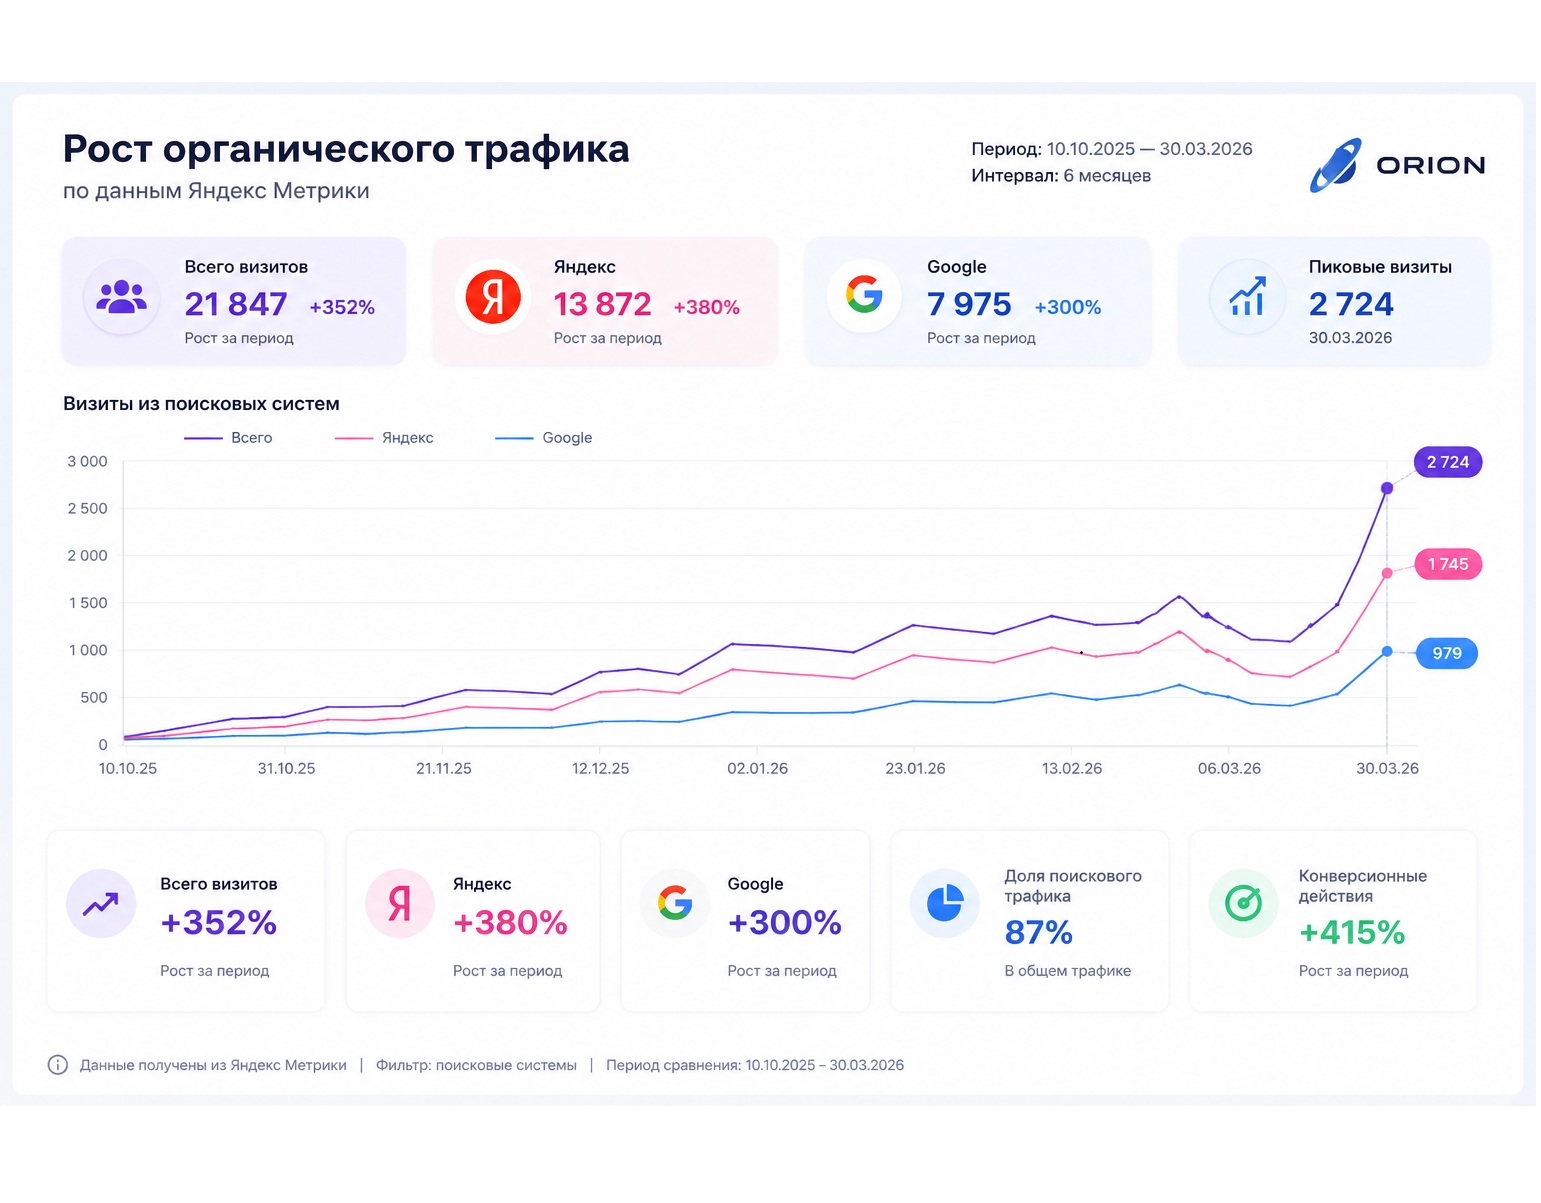Click the Доля поискового трафика label
Viewport: 1541px width, 1203px height.
1073,886
